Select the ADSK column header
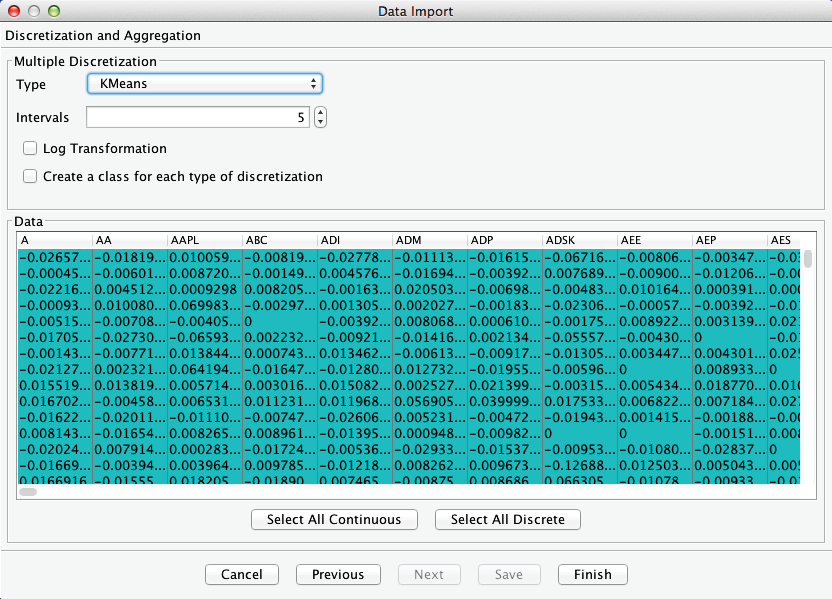The width and height of the screenshot is (832, 599). pos(579,240)
